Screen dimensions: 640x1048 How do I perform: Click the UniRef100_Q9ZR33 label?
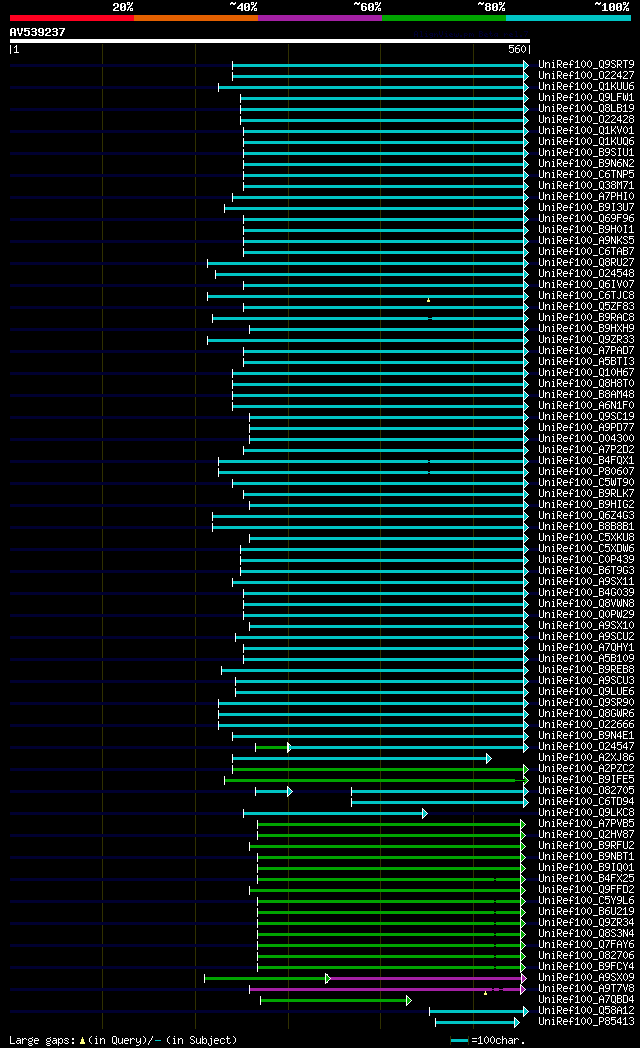pyautogui.click(x=586, y=340)
